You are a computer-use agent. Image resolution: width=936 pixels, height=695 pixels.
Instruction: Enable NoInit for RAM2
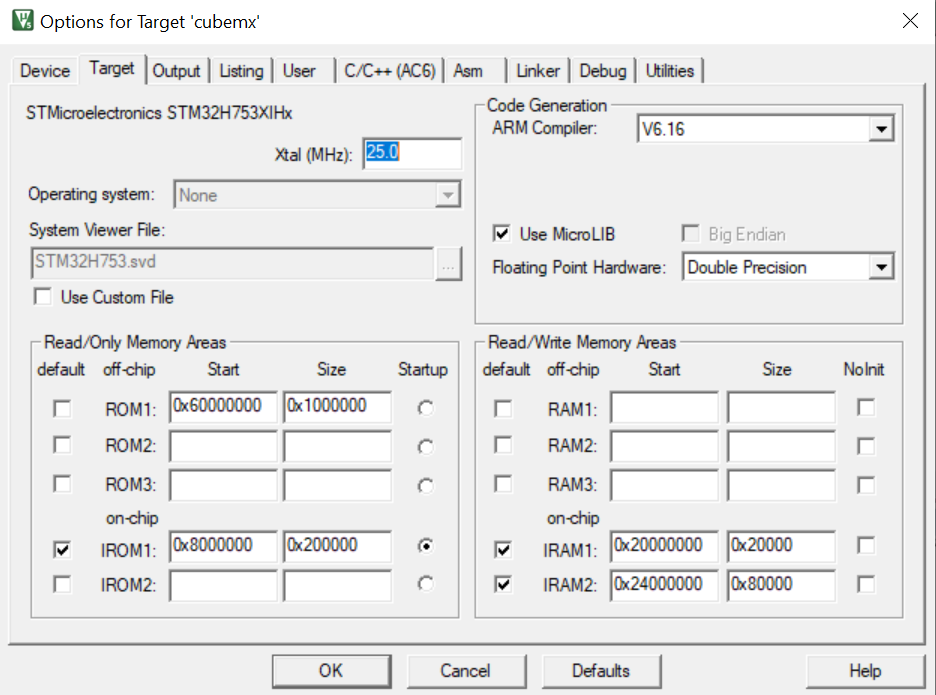866,446
